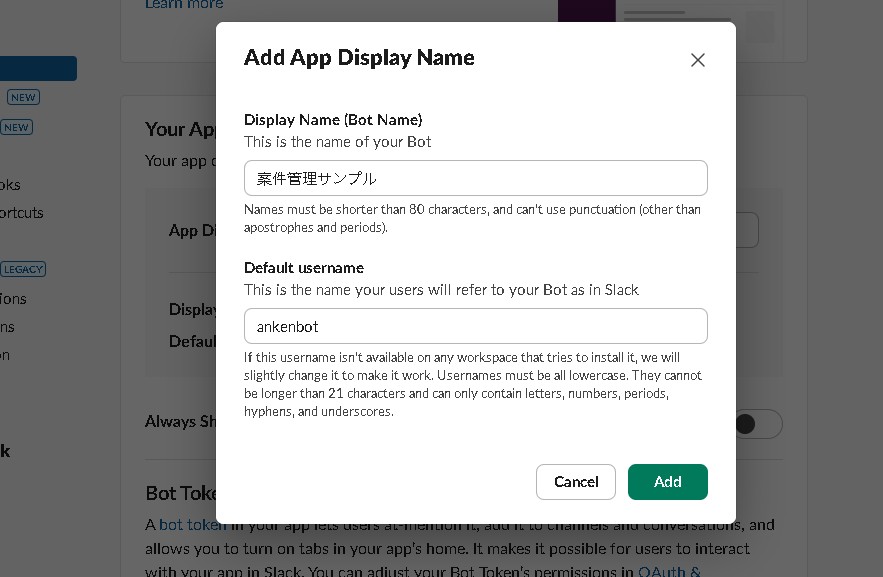Image resolution: width=883 pixels, height=577 pixels.
Task: Click the Display Name (Bot Name) field
Action: click(x=476, y=179)
